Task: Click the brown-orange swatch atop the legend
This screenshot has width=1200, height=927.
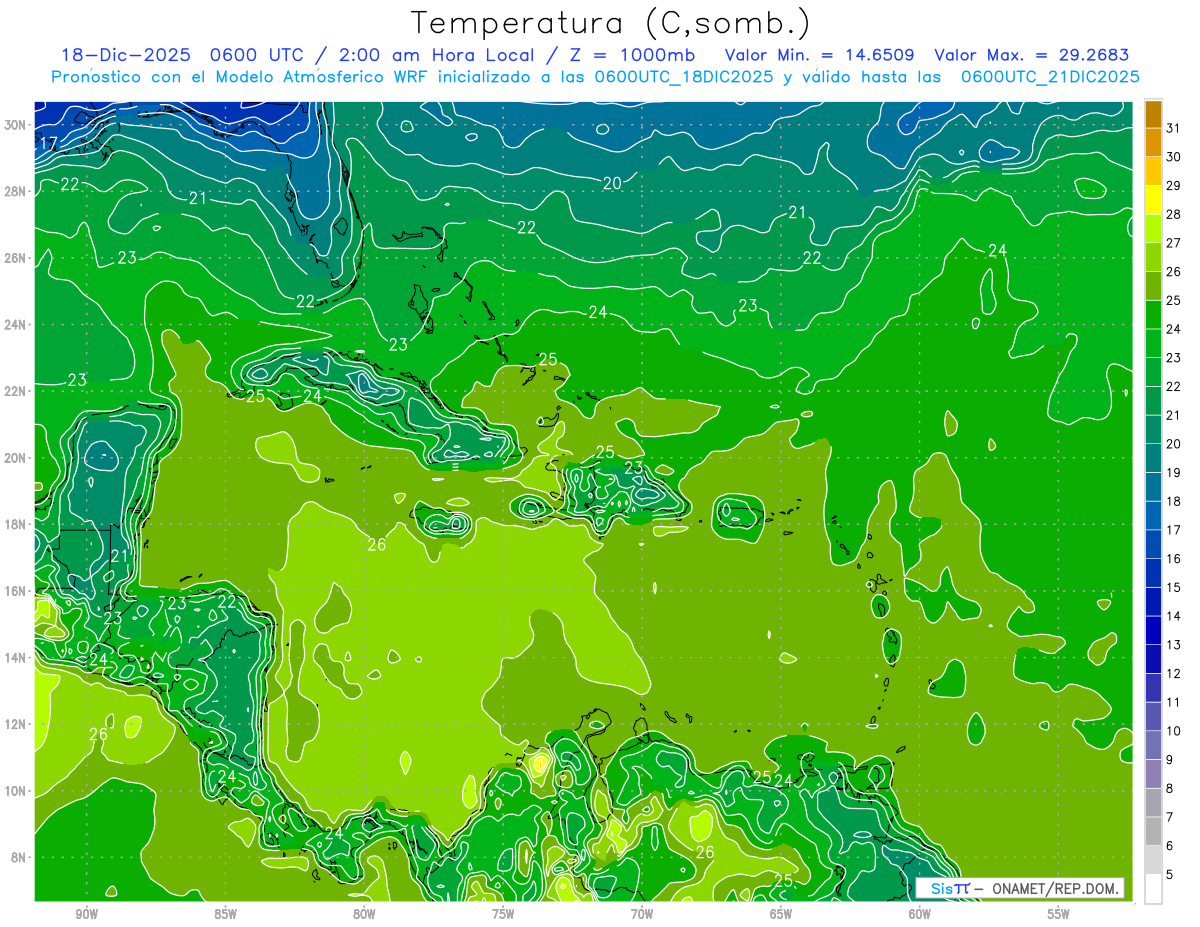Action: click(1153, 113)
